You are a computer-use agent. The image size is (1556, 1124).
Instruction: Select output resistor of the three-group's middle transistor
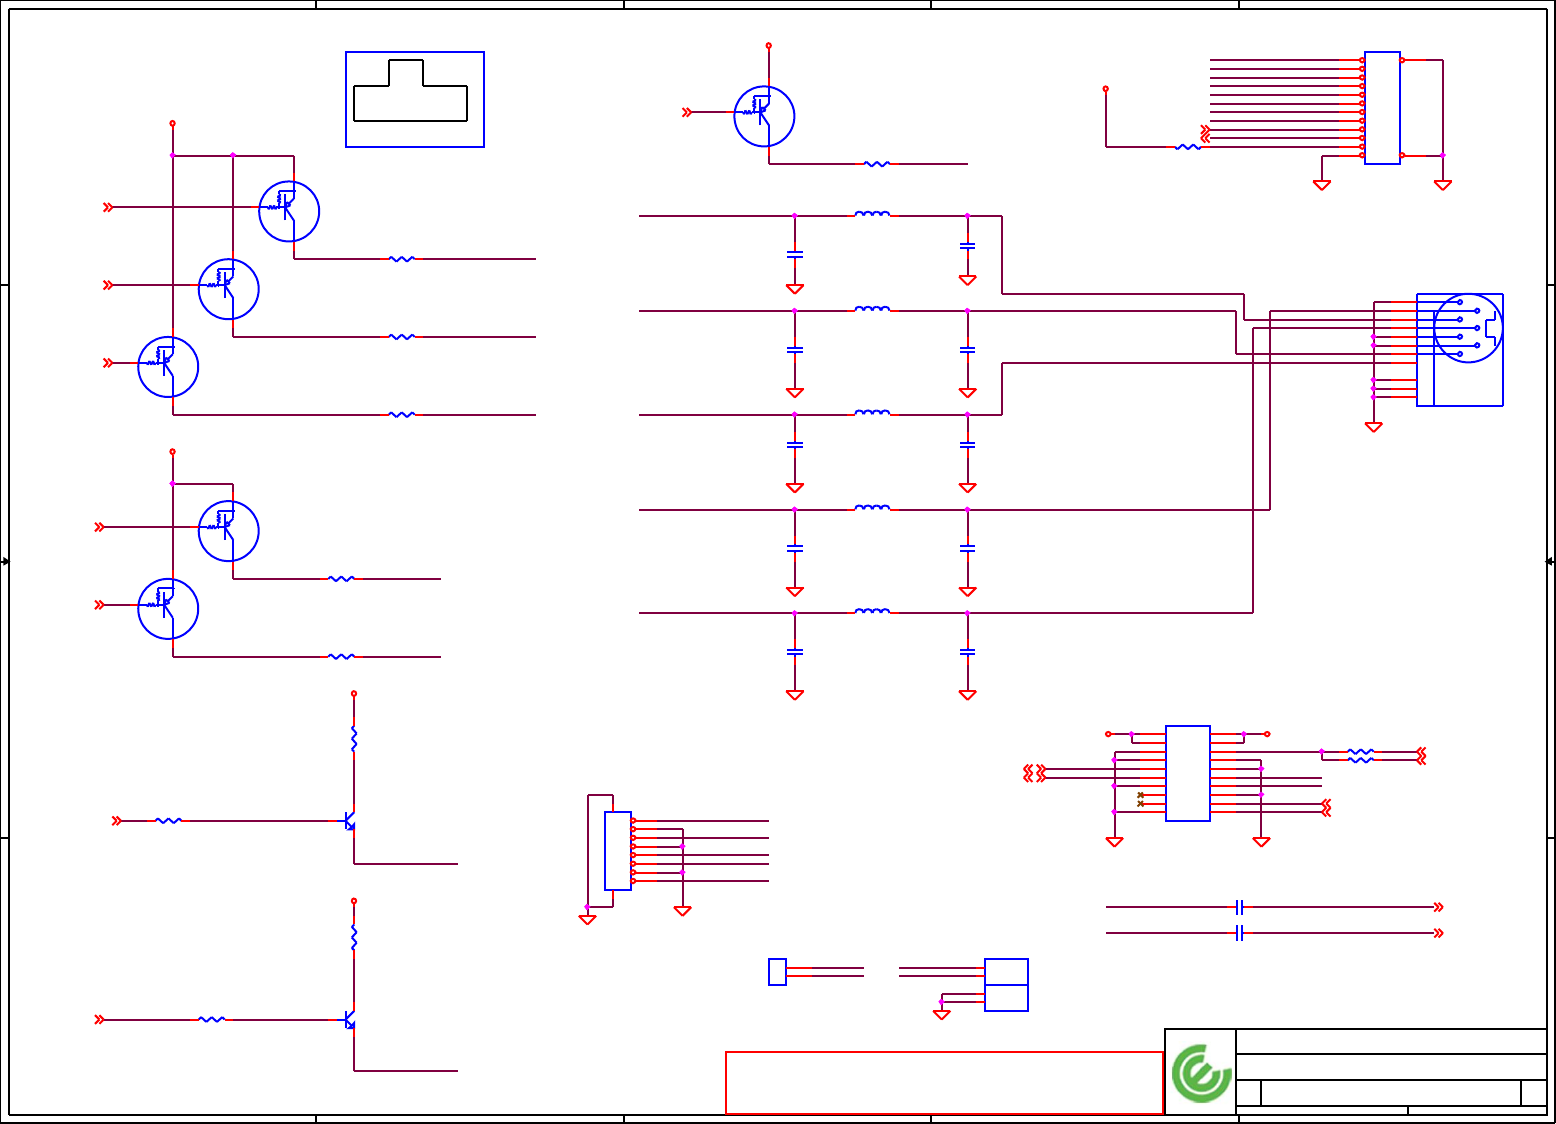401,337
